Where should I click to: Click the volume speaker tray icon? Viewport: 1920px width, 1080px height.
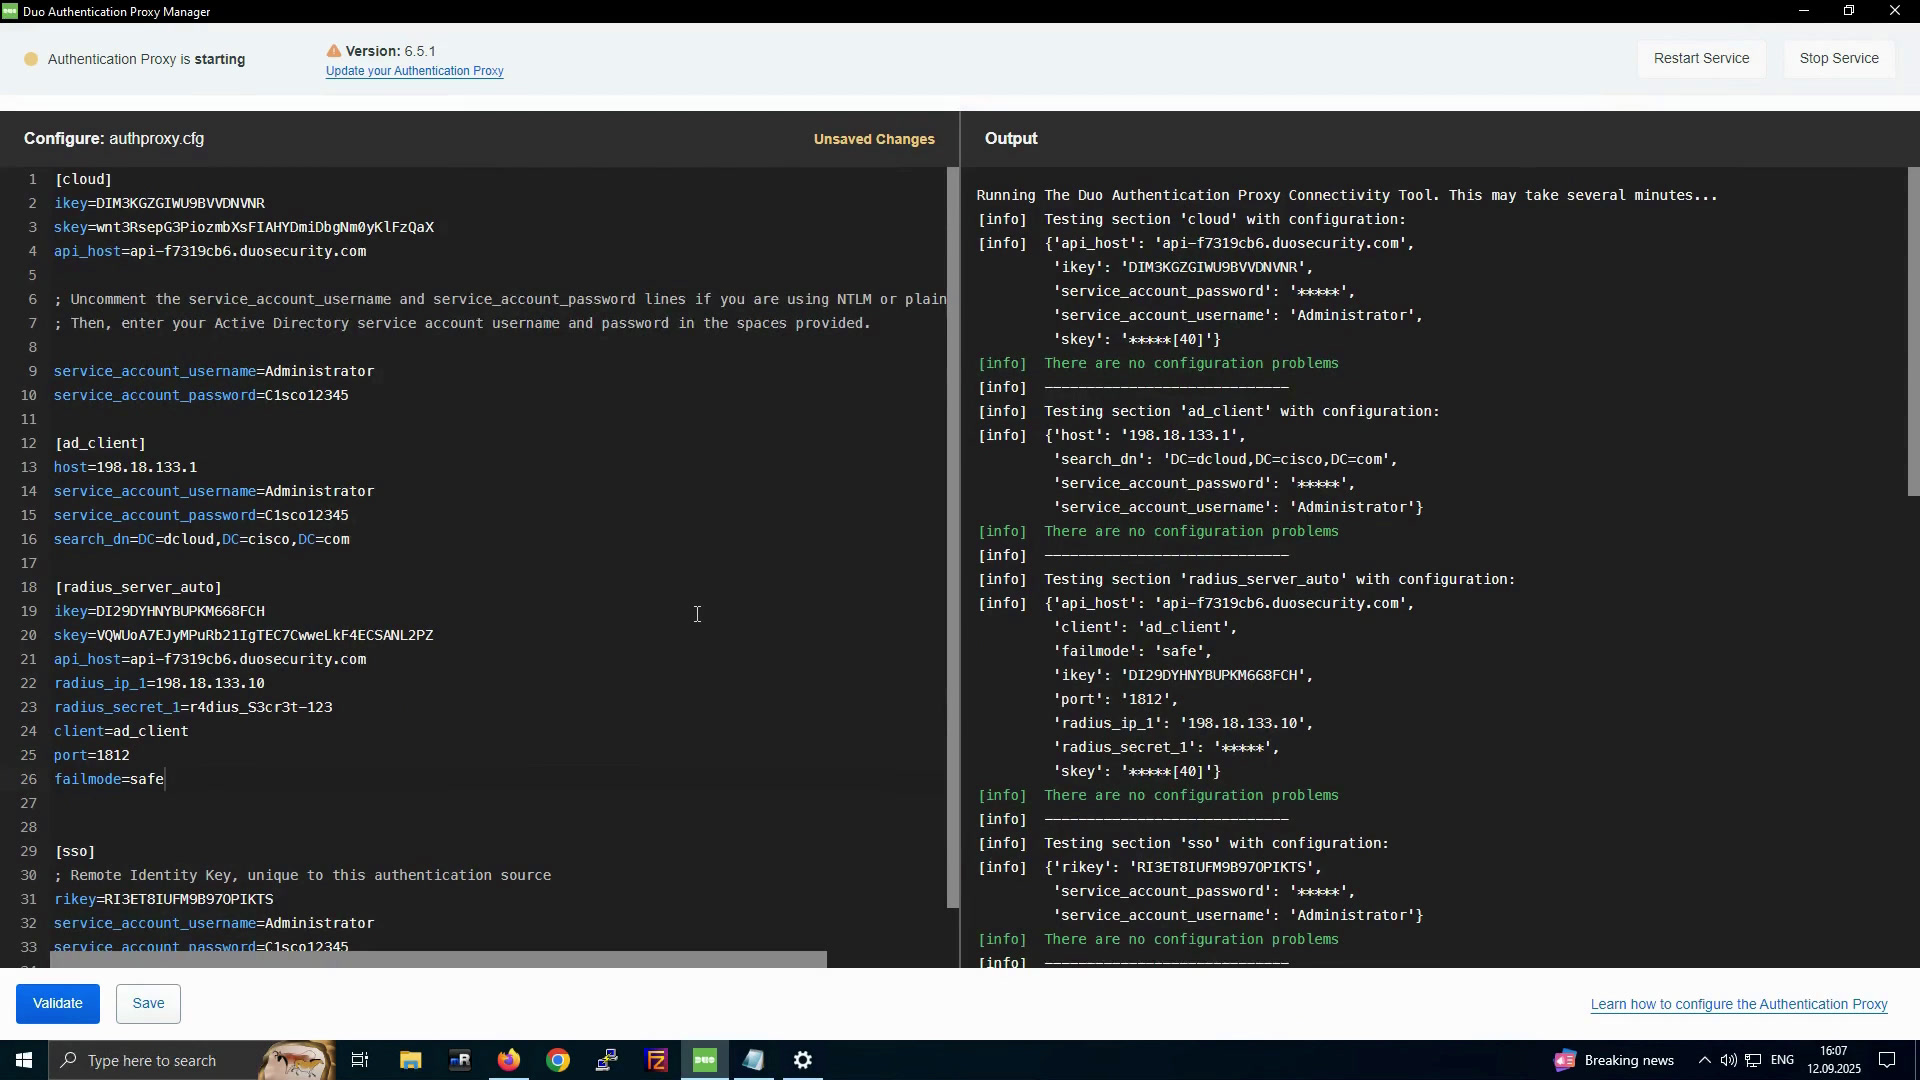(x=1728, y=1061)
